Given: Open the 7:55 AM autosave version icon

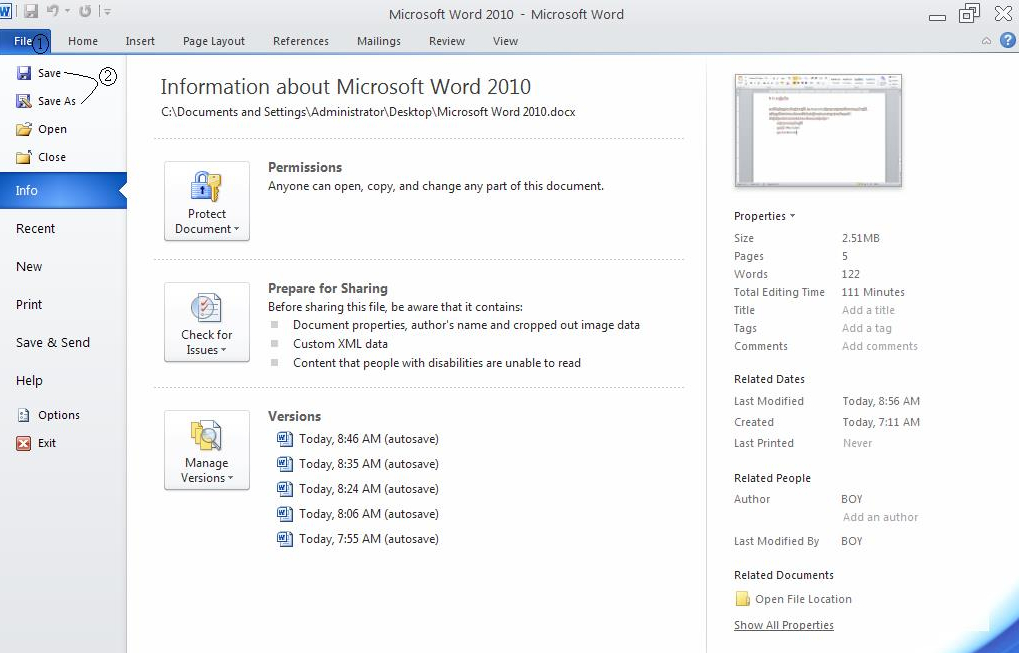Looking at the screenshot, I should 285,539.
